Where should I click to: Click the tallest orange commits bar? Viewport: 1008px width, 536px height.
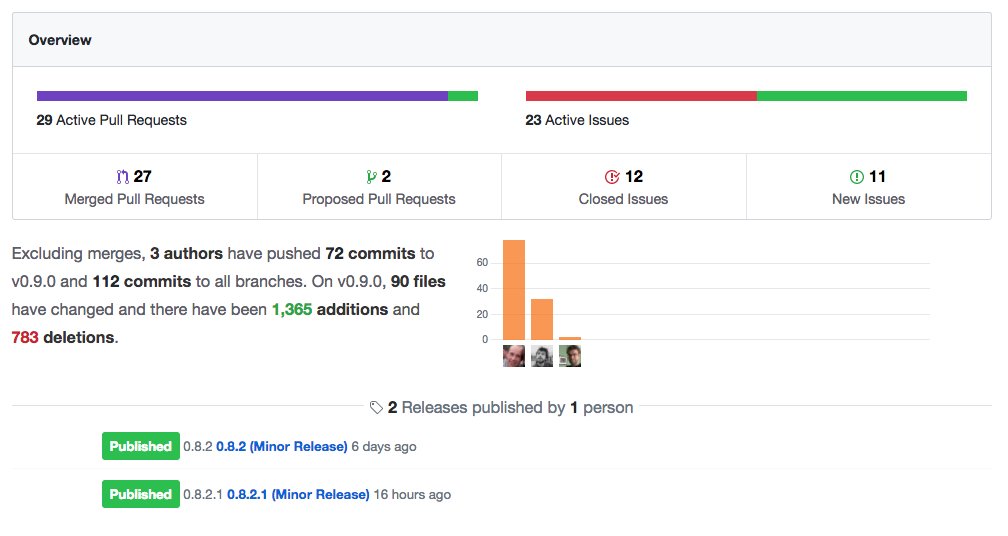pos(514,290)
